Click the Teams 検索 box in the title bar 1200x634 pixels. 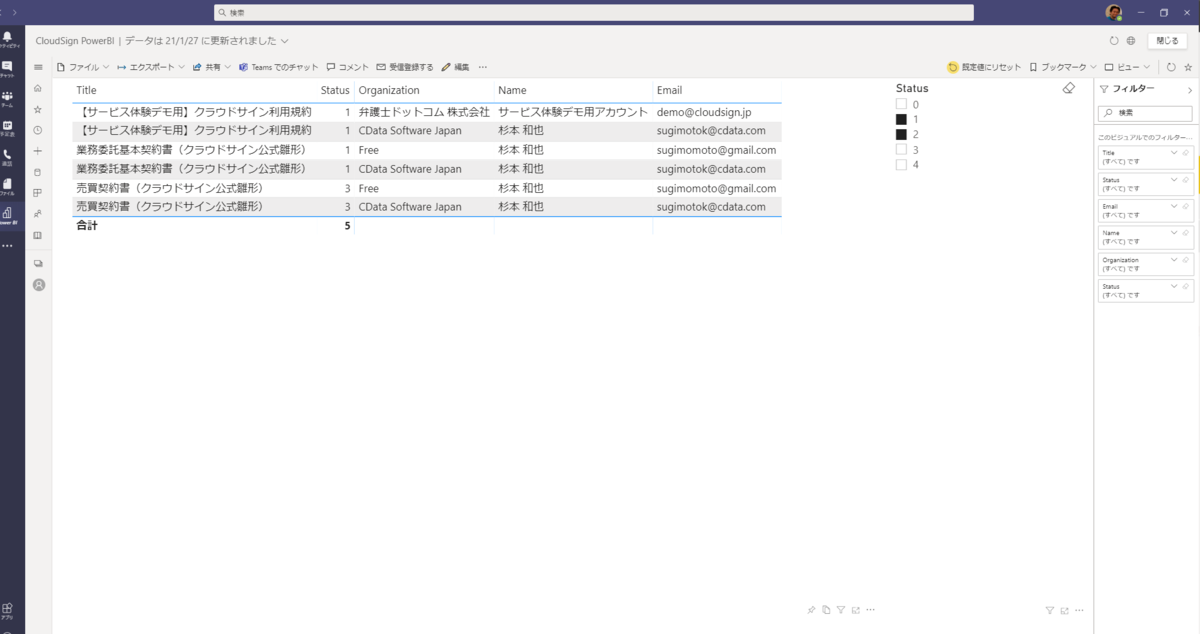pyautogui.click(x=594, y=12)
